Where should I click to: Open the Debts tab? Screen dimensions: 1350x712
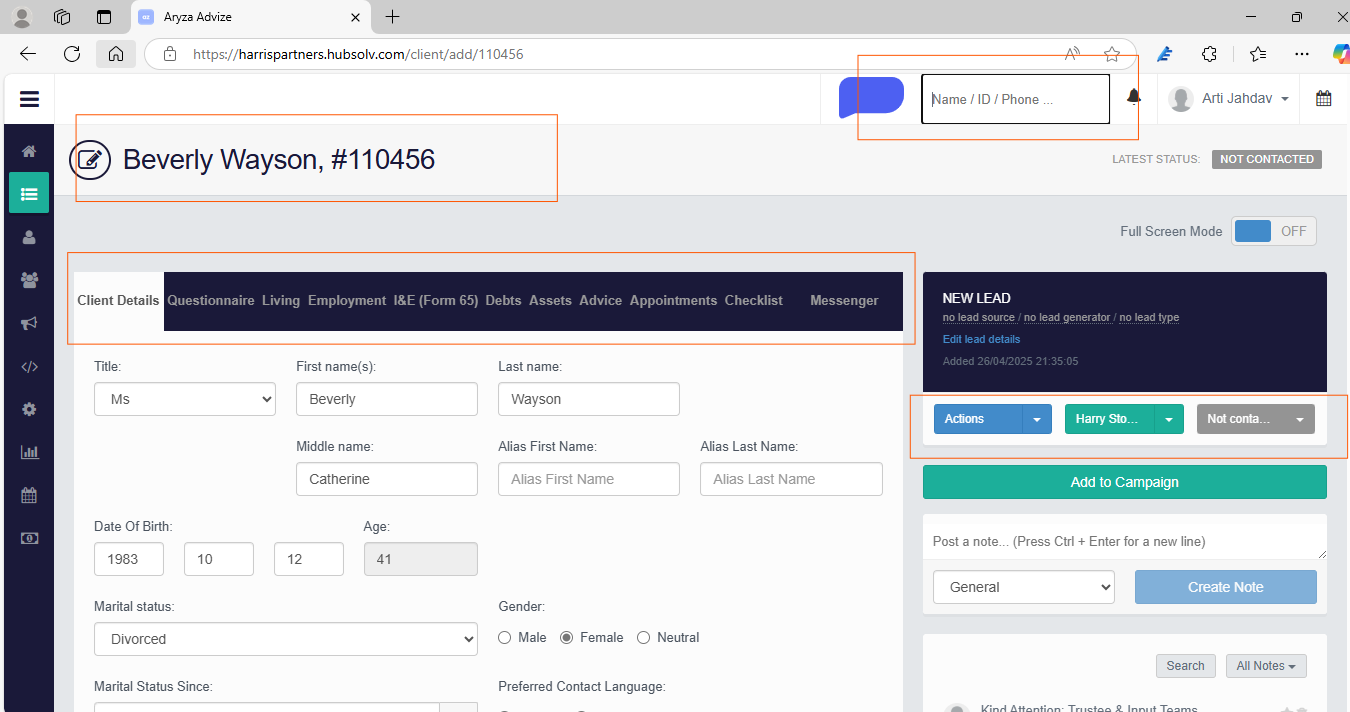pos(503,300)
